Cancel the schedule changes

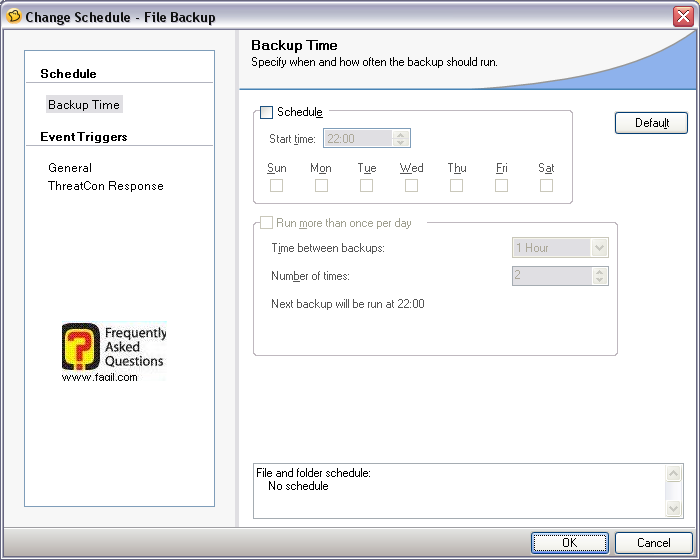(654, 543)
